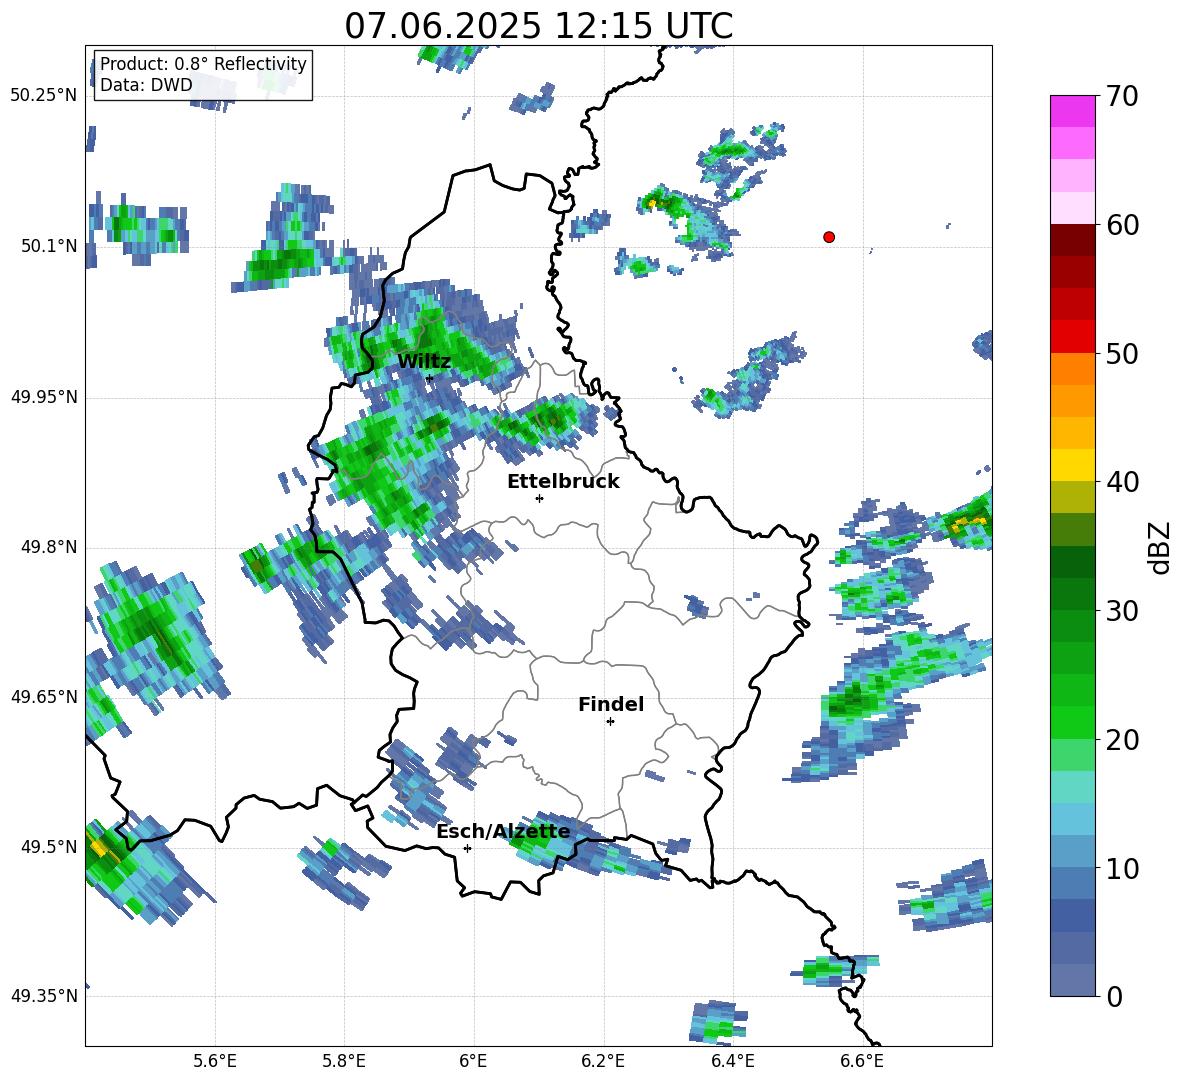Screen dimensions: 1184x1081
Task: Click the longitude label 5.6°E
Action: [x=214, y=1062]
